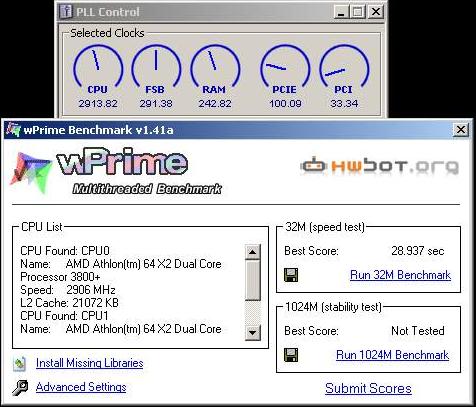Click the 'L2 Cache: 21072 KB' line
The height and width of the screenshot is (407, 476).
[69, 303]
